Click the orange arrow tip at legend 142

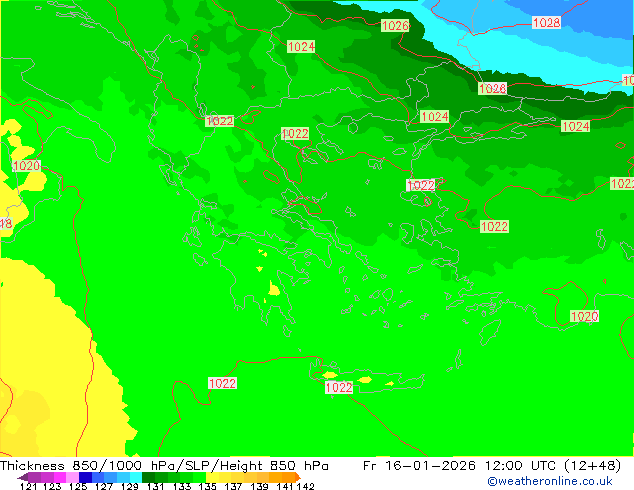click(x=298, y=477)
